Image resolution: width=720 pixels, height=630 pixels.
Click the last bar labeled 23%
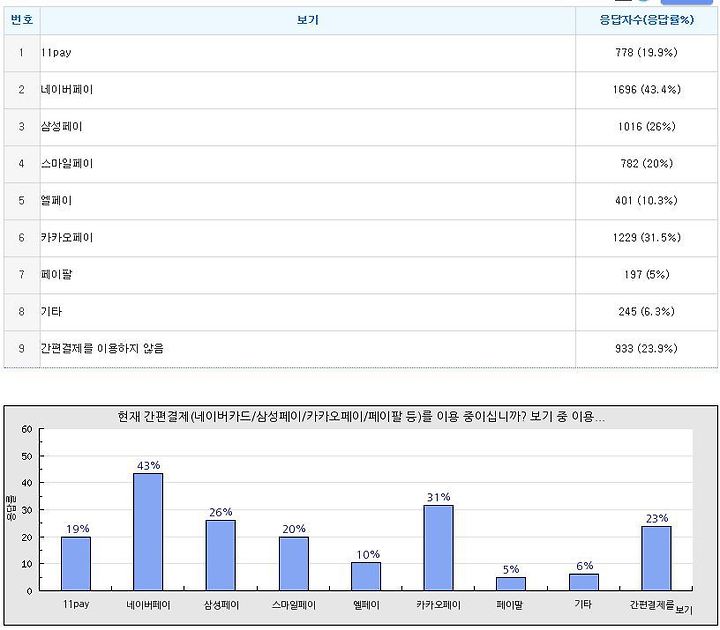pyautogui.click(x=656, y=558)
